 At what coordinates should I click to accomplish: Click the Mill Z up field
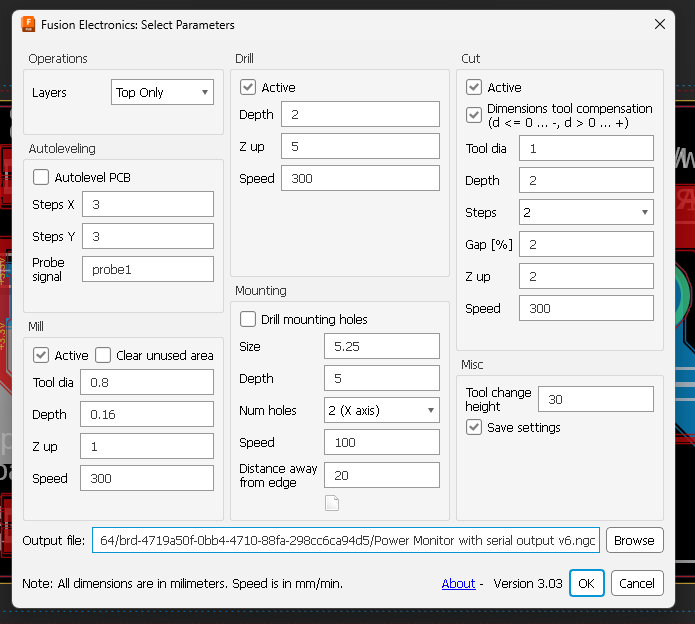(147, 446)
